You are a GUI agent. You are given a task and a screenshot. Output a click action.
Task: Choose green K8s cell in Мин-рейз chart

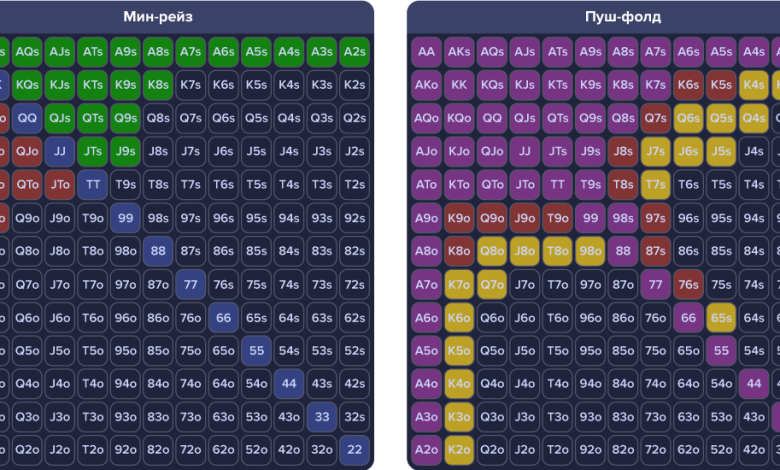(158, 85)
